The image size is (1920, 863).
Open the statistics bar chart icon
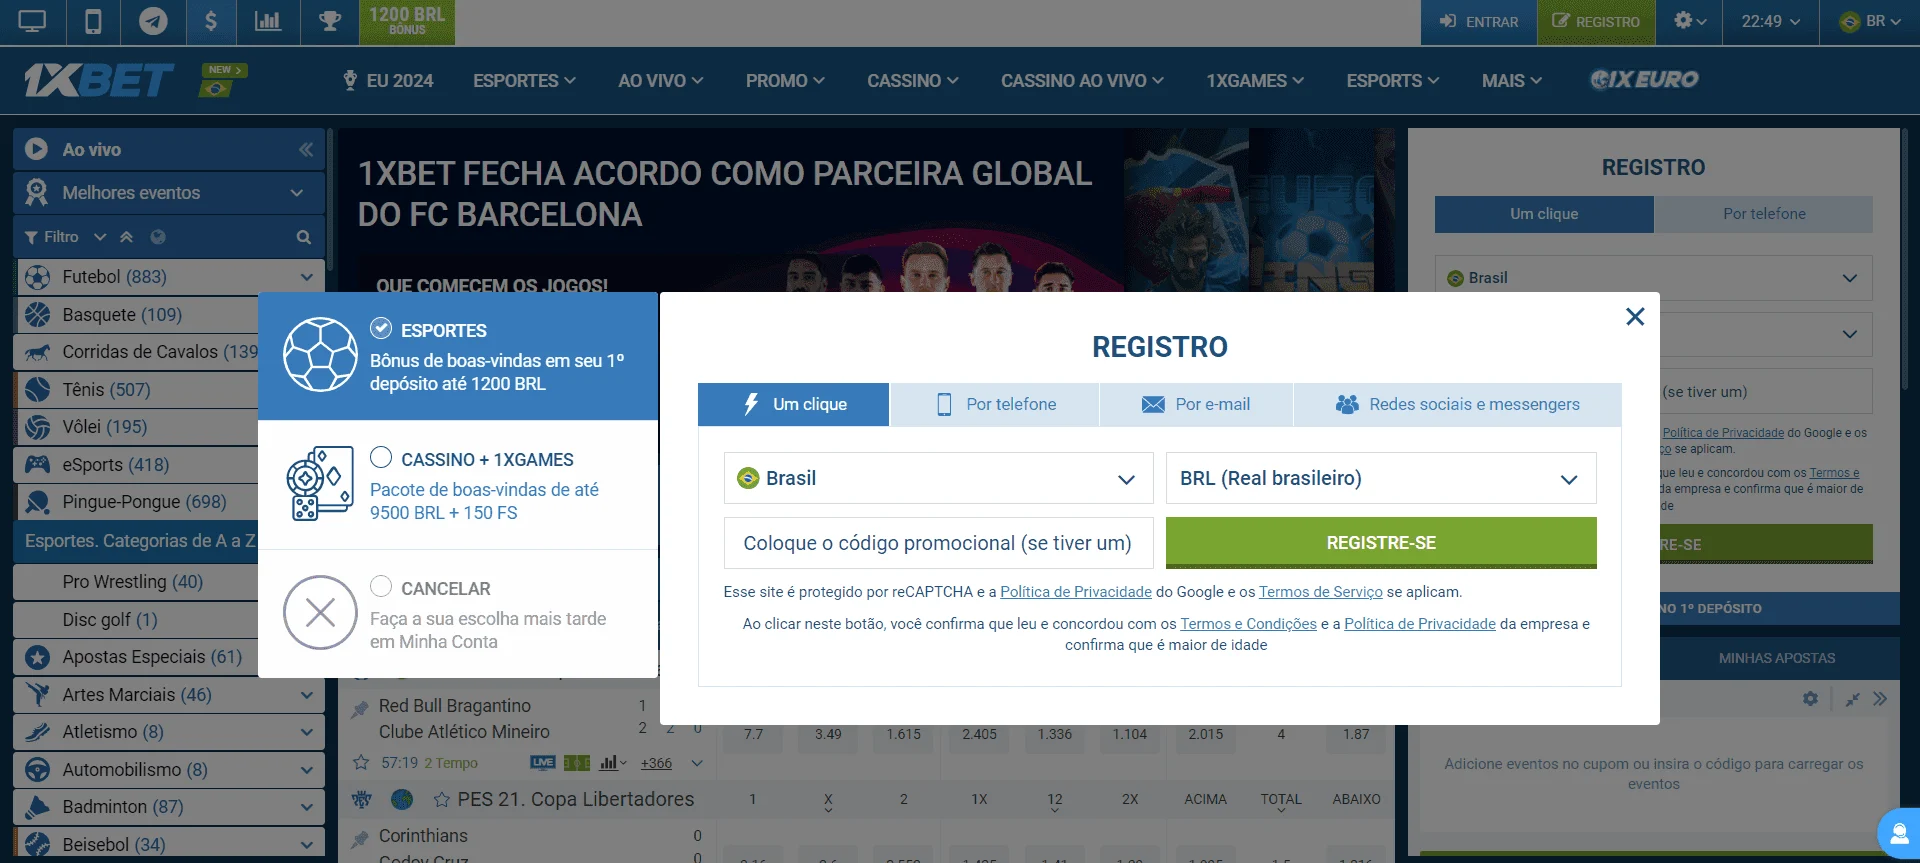click(x=268, y=21)
